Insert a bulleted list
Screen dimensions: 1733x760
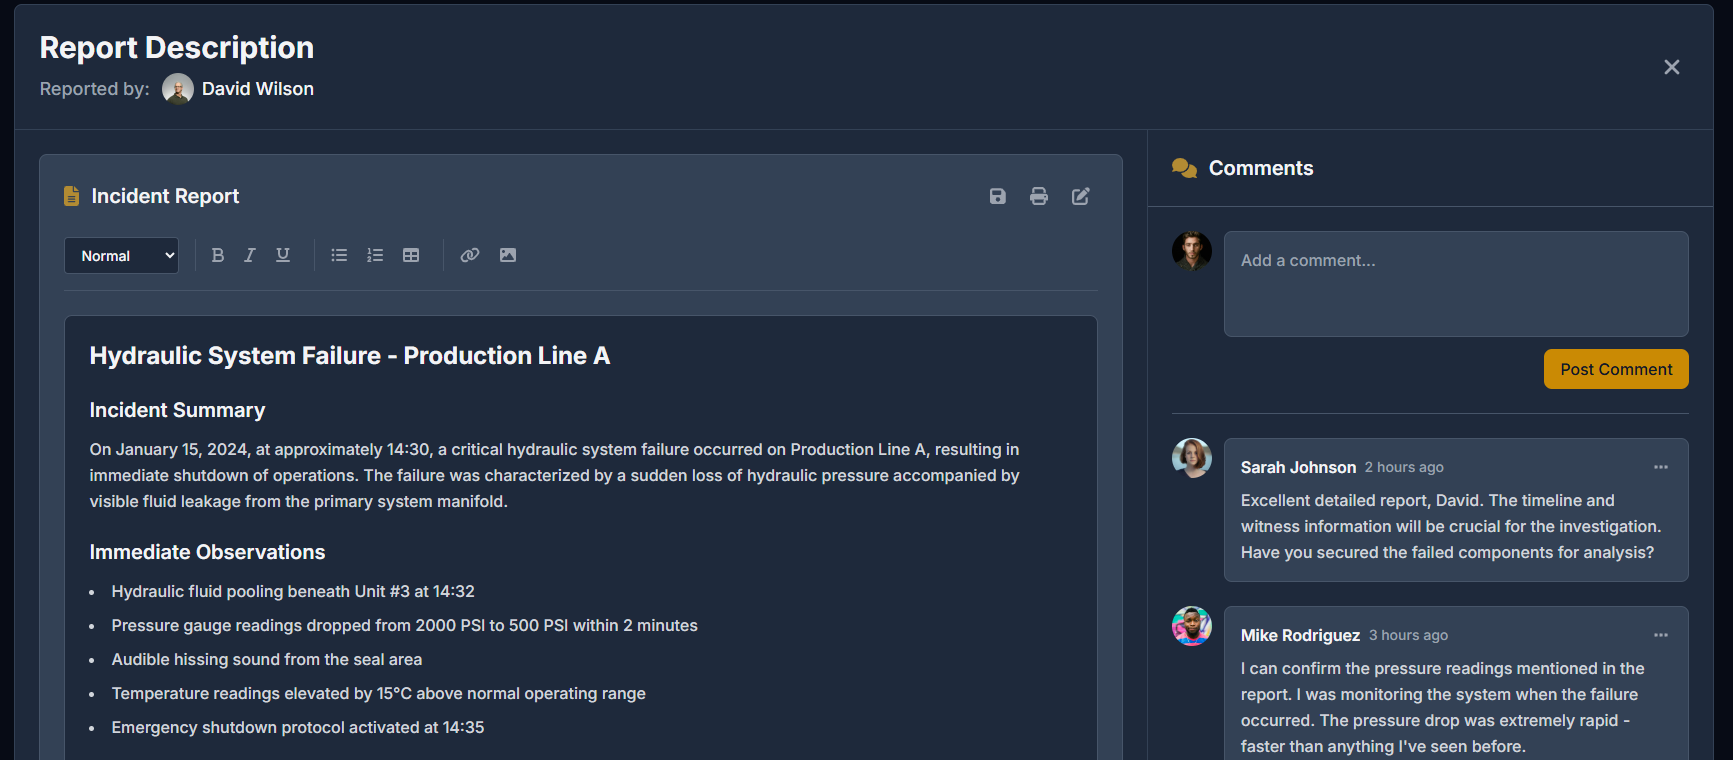click(x=339, y=255)
